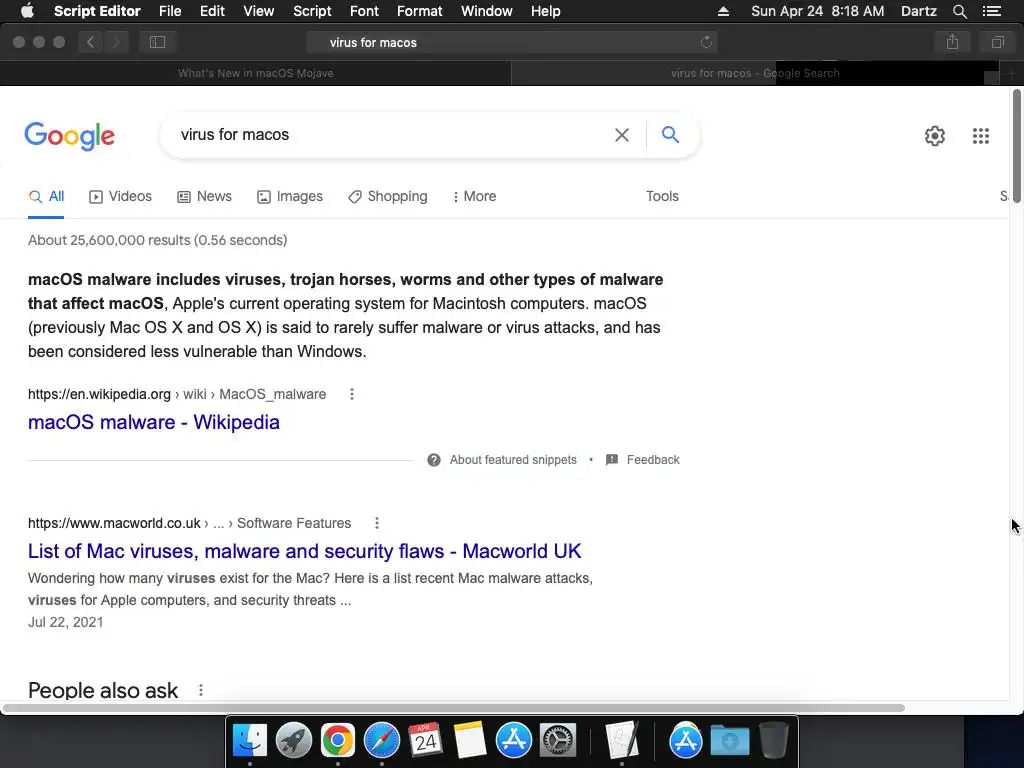Select the News results tab

click(x=204, y=197)
